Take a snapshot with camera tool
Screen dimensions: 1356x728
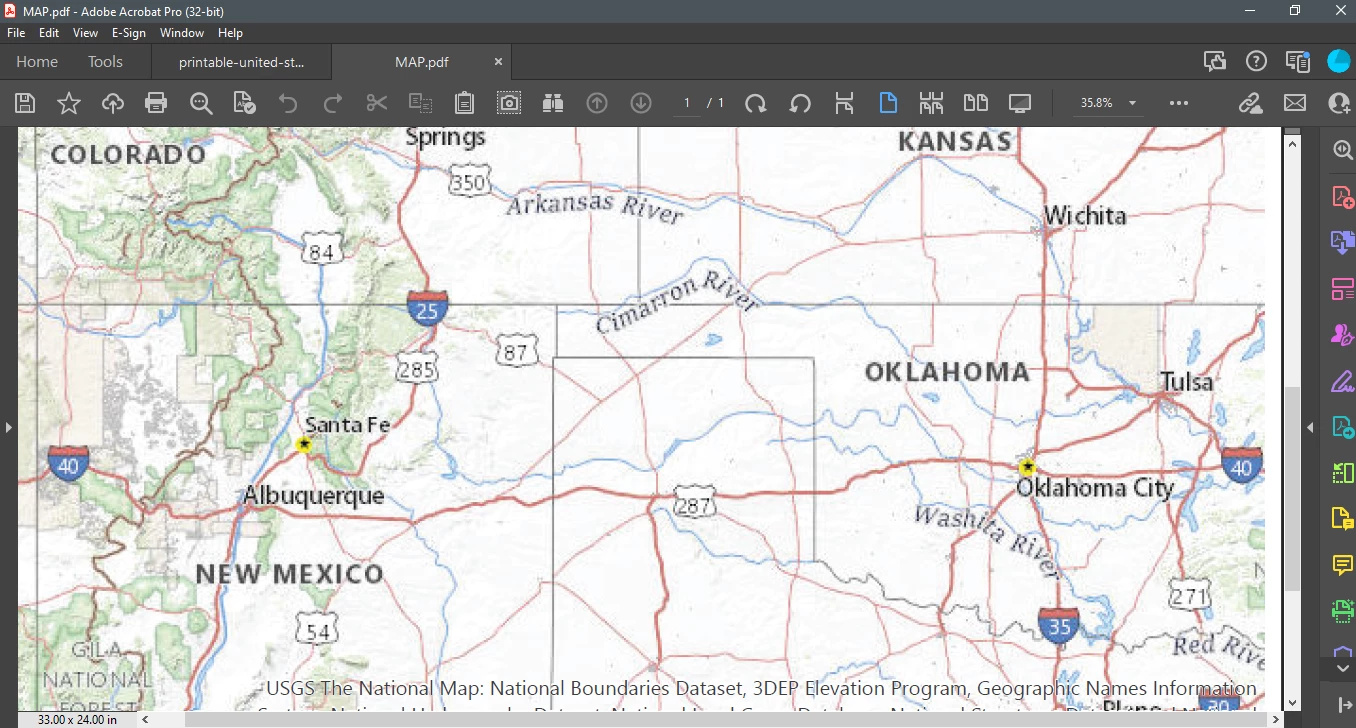coord(509,103)
